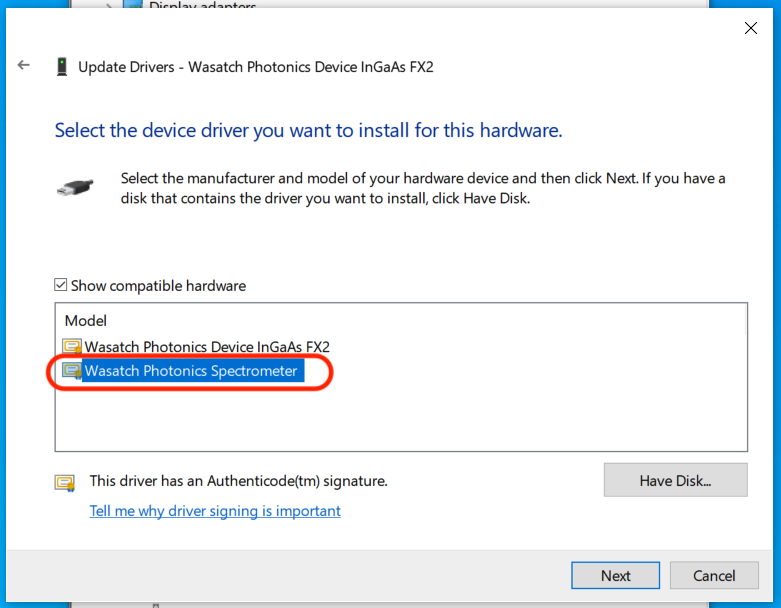This screenshot has width=781, height=608.
Task: Open the Have Disk... dialog
Action: click(675, 481)
